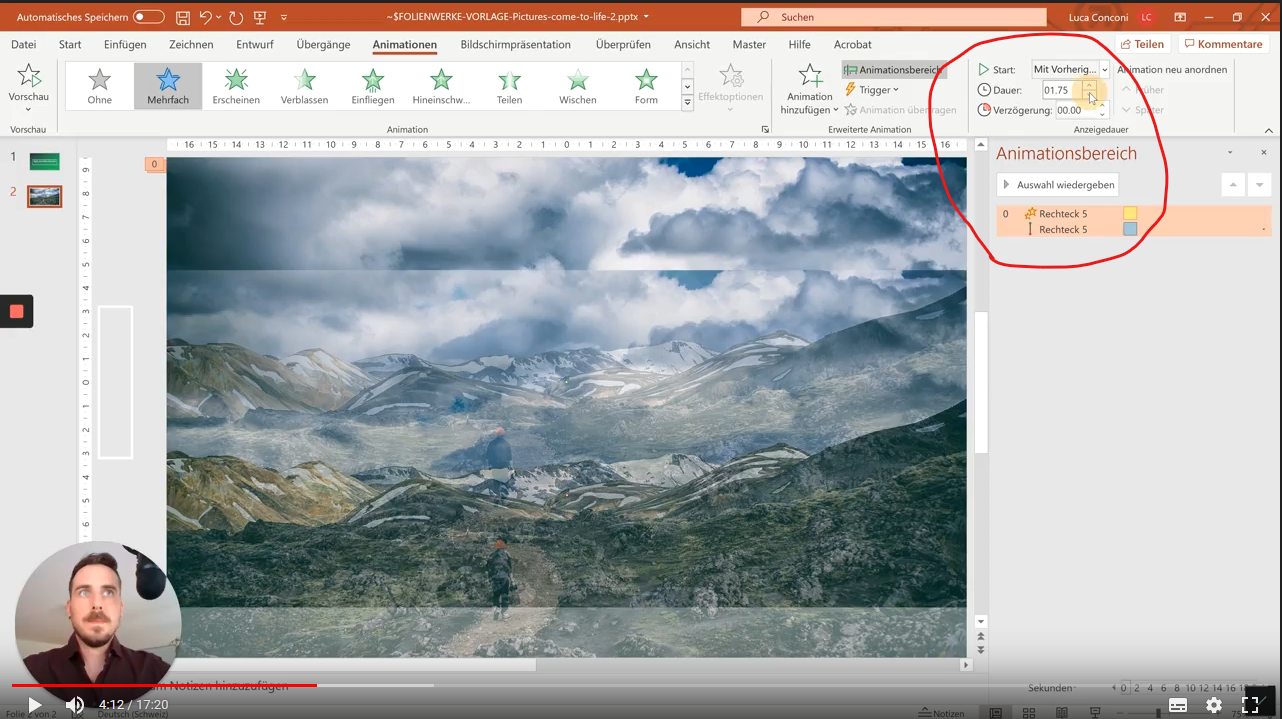Image resolution: width=1282 pixels, height=719 pixels.
Task: Move the animation gallery down one row
Action: pos(687,87)
